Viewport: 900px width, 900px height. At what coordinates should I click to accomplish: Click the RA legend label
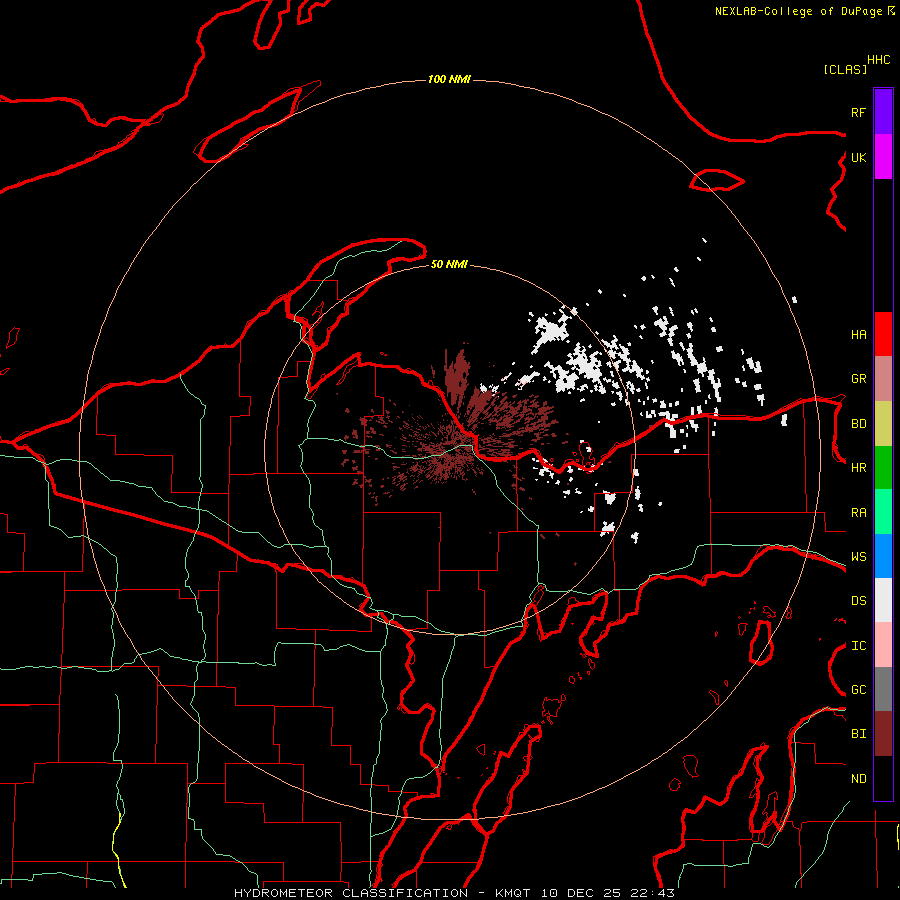tap(858, 513)
